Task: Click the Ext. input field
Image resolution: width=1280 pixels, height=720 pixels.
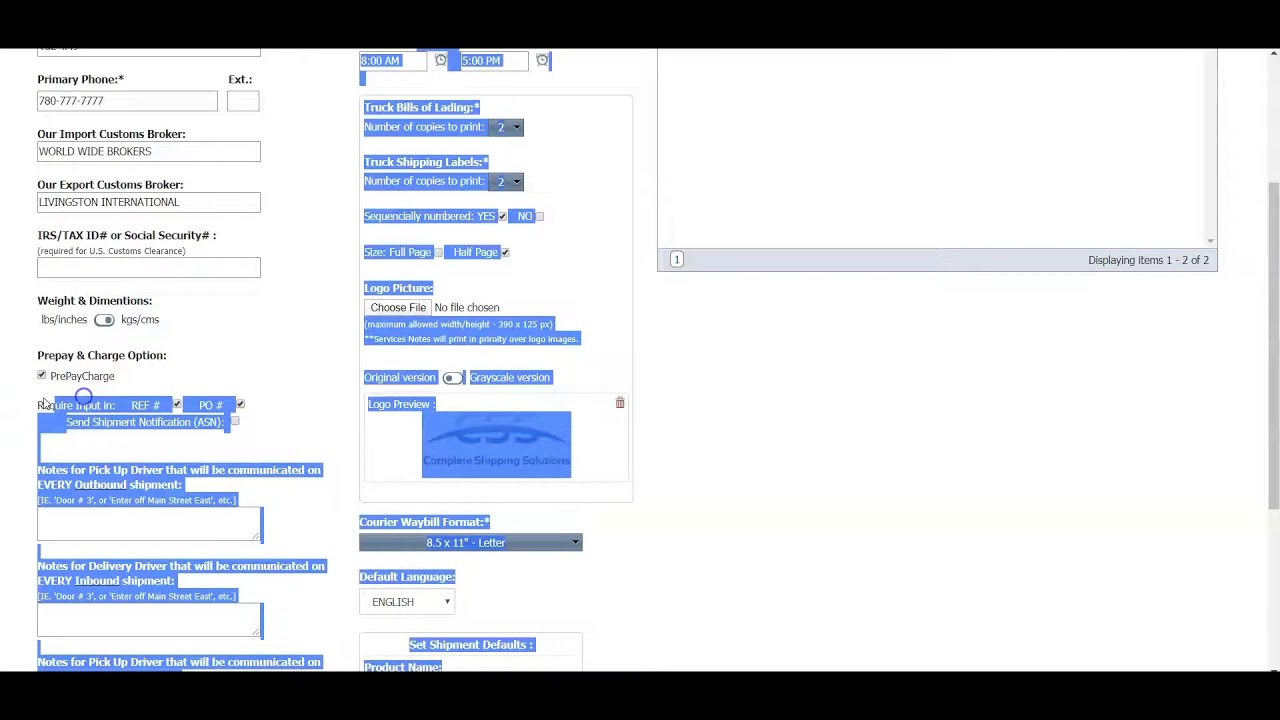Action: pos(243,101)
